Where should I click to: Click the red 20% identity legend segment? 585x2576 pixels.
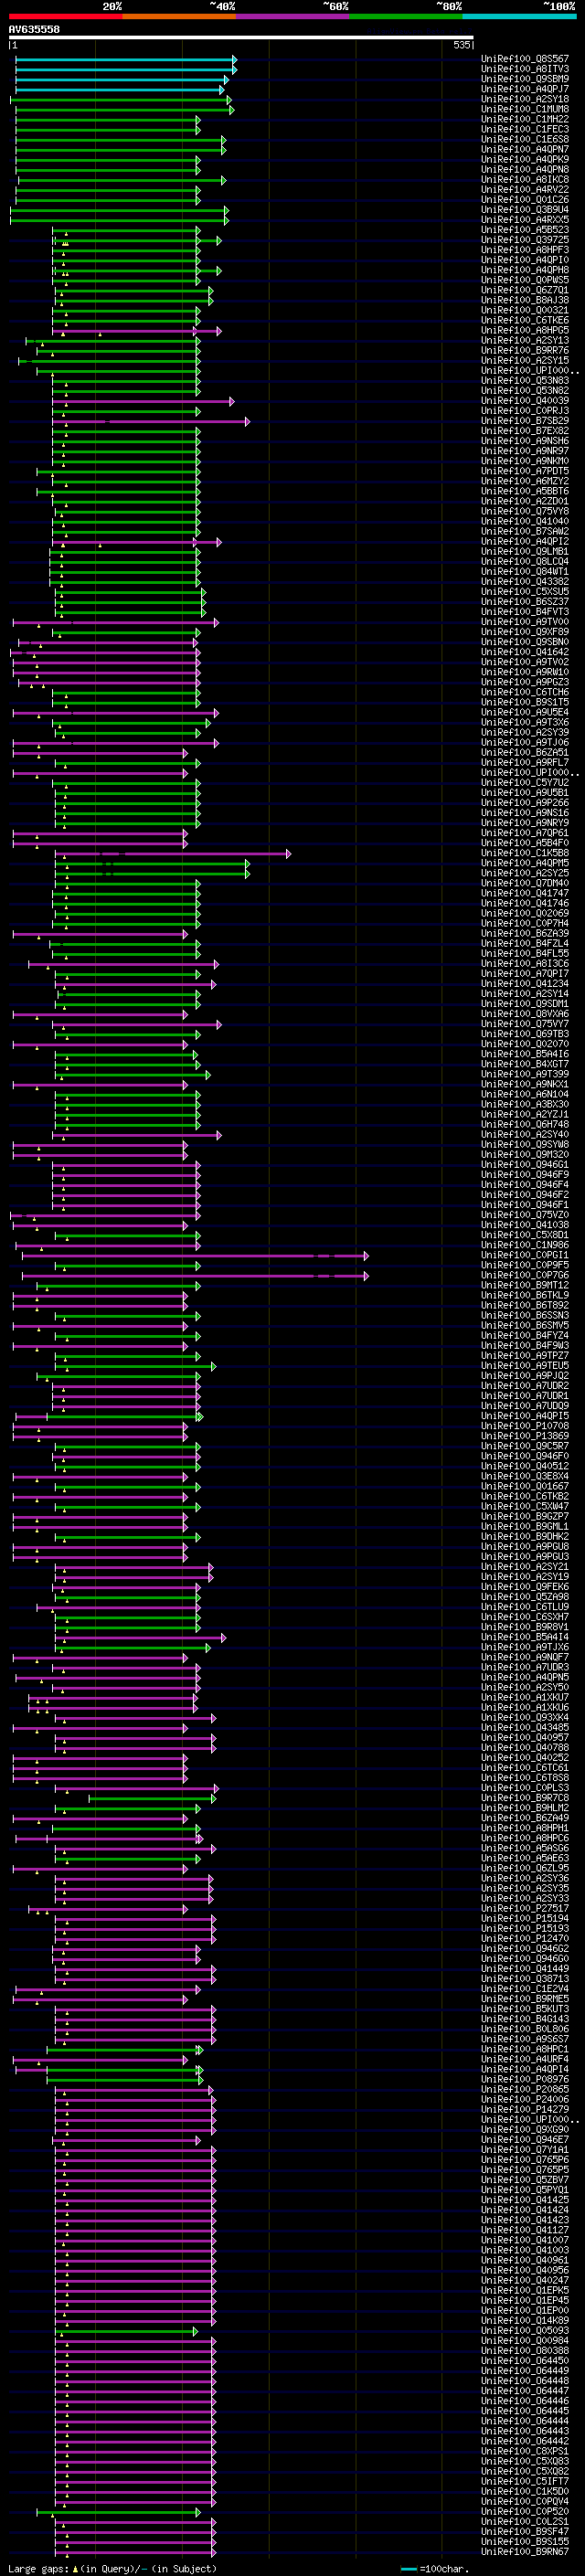66,16
